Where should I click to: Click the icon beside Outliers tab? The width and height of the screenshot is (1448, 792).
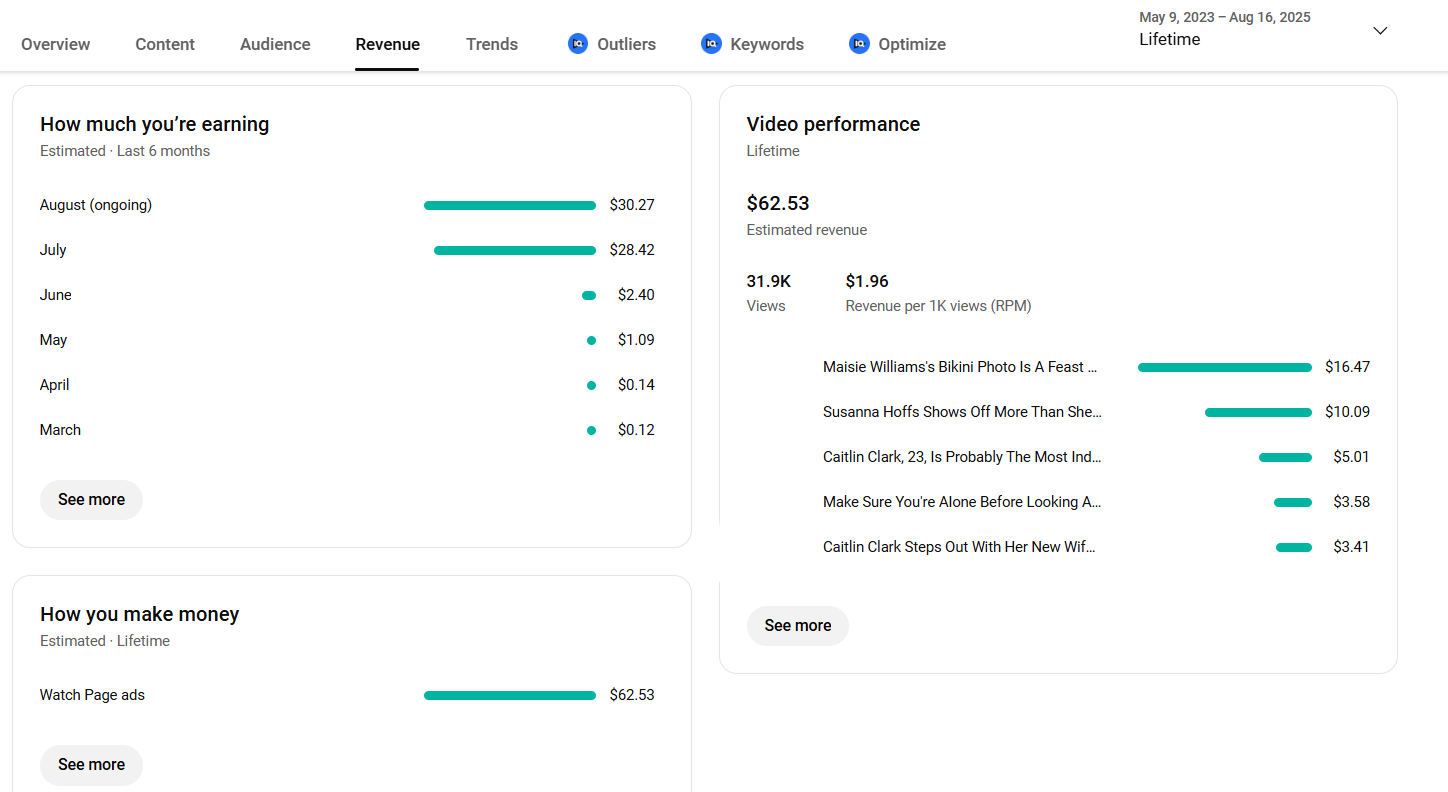click(x=578, y=44)
